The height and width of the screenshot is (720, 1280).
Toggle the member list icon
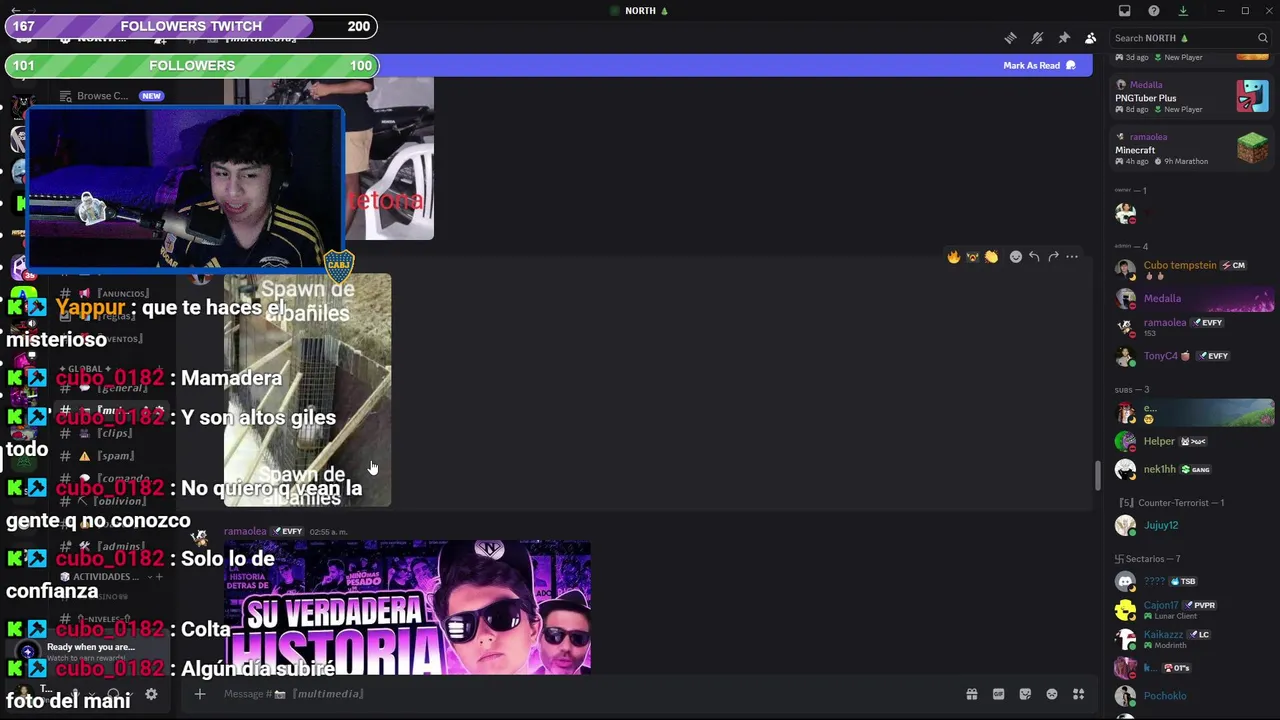(x=1090, y=38)
